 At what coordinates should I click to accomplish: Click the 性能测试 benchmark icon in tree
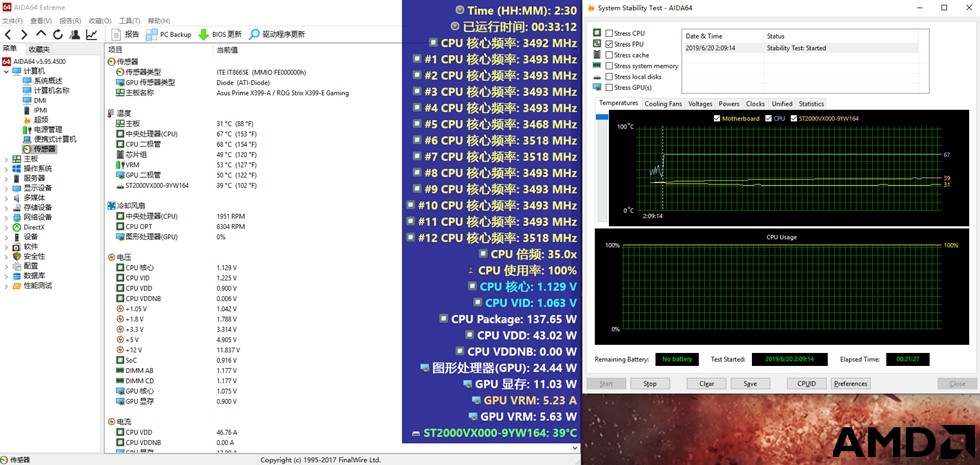(17, 286)
